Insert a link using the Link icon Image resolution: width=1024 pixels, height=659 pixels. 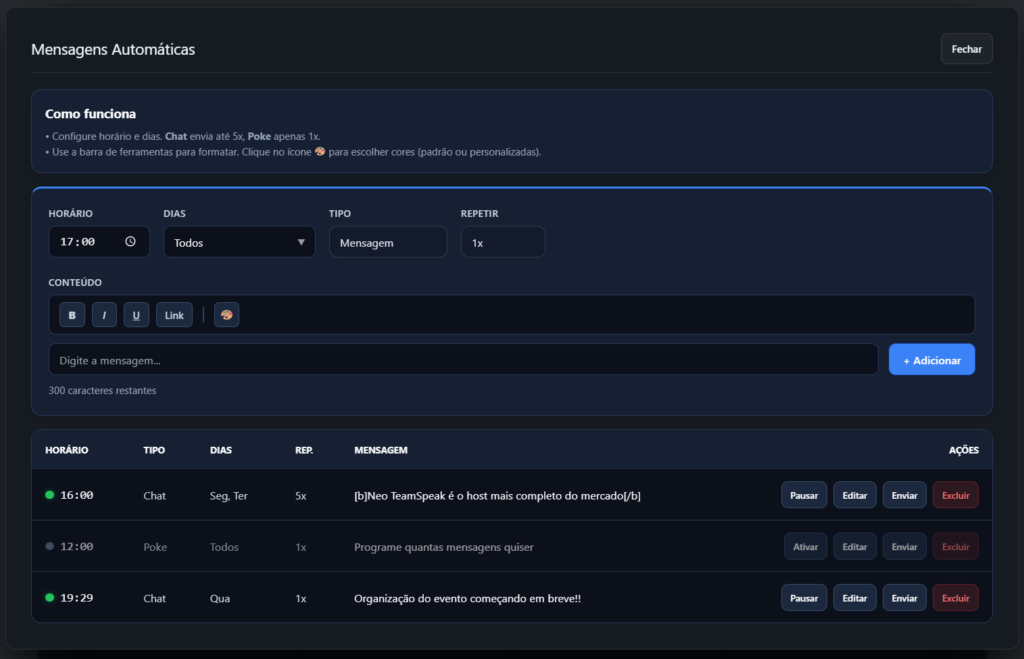tap(174, 314)
